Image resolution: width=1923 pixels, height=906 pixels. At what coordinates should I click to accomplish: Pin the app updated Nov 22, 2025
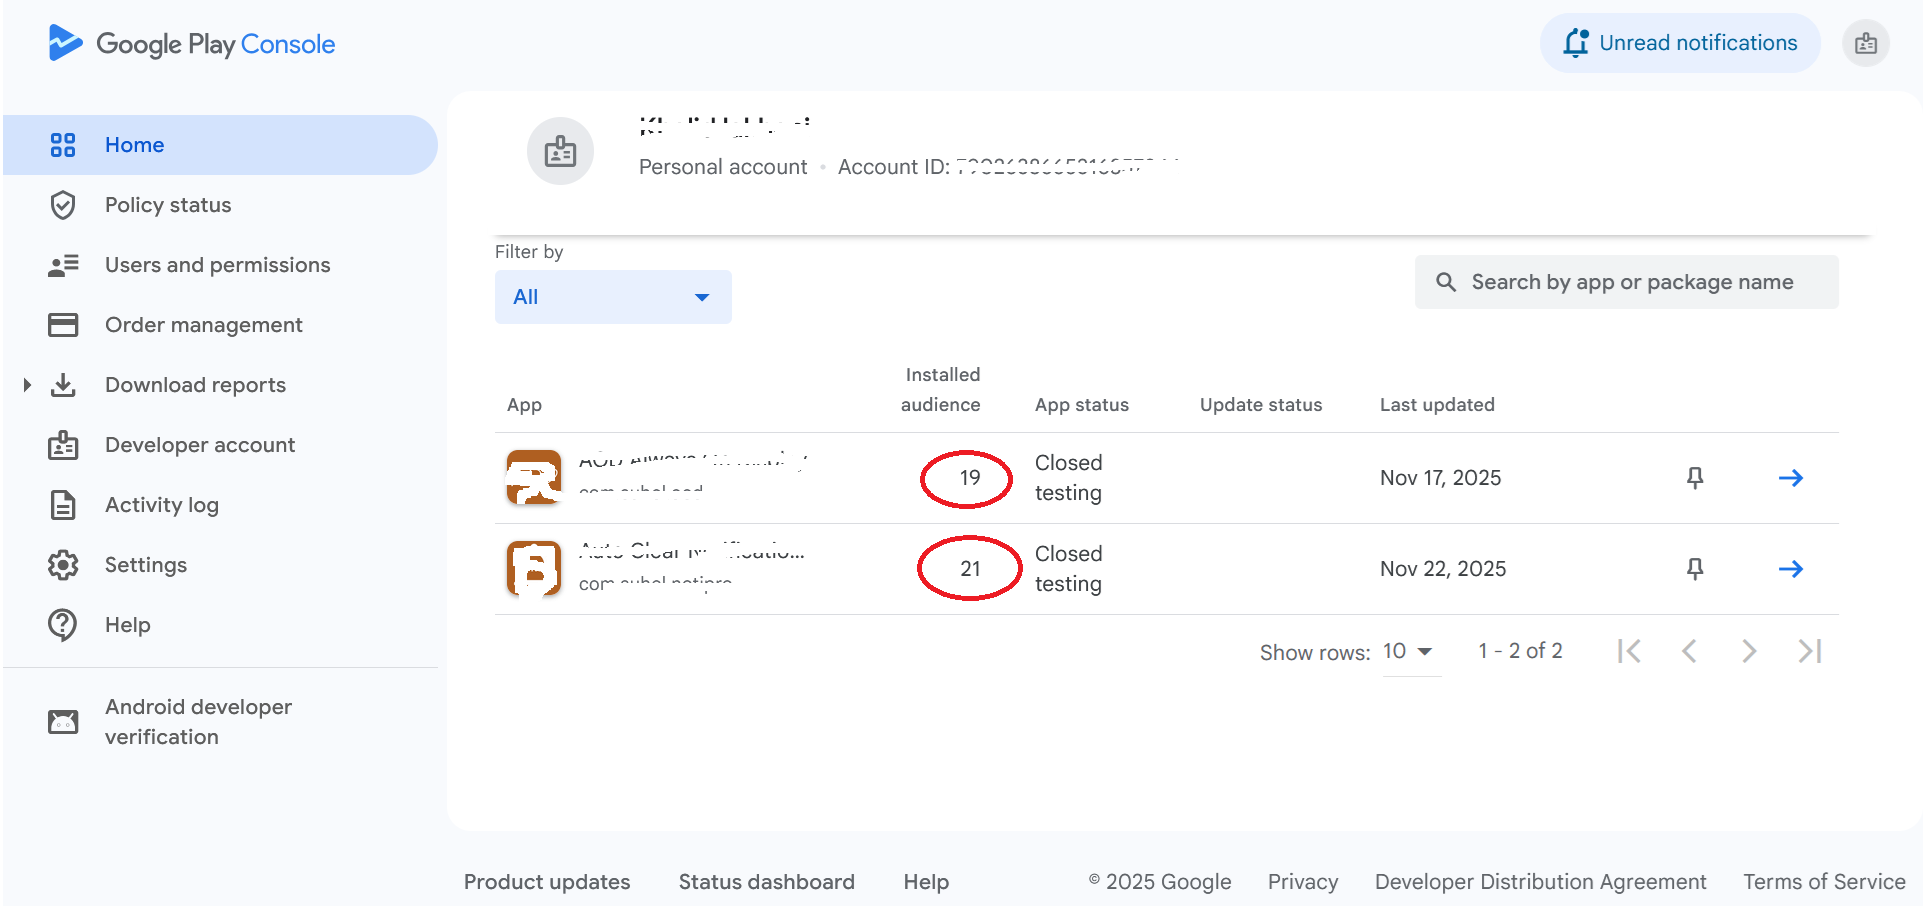(1695, 569)
